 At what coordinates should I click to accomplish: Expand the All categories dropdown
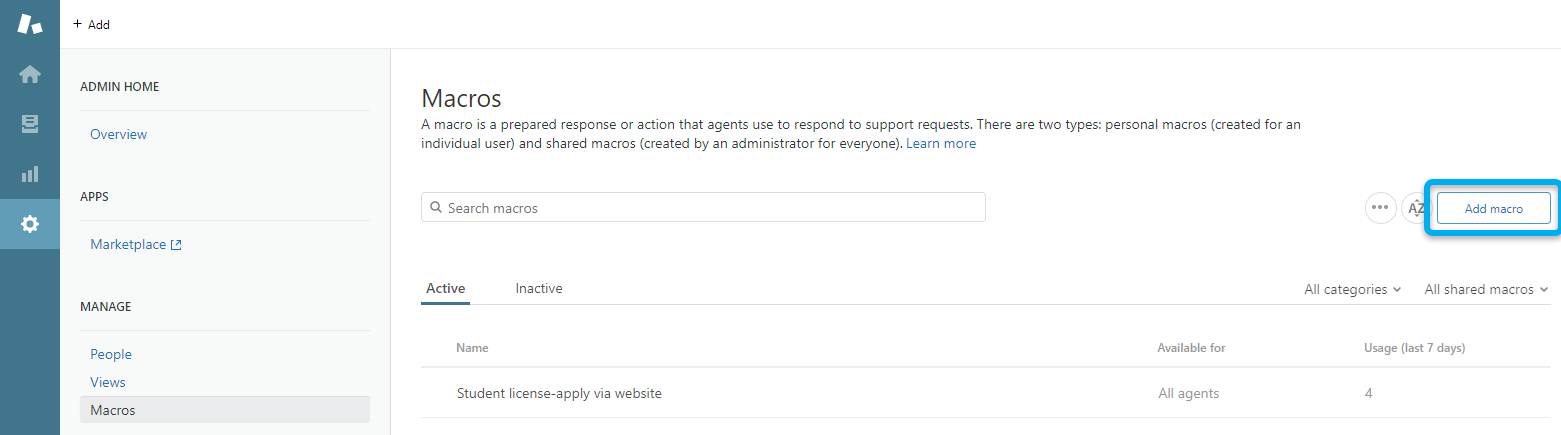coord(1352,289)
